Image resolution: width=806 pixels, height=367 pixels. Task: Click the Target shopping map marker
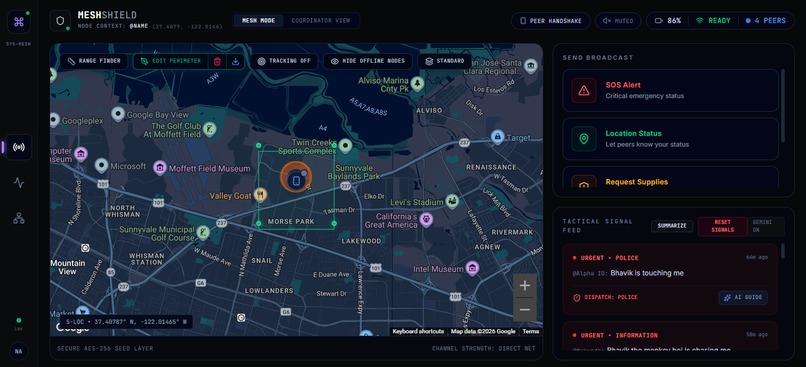(x=497, y=137)
